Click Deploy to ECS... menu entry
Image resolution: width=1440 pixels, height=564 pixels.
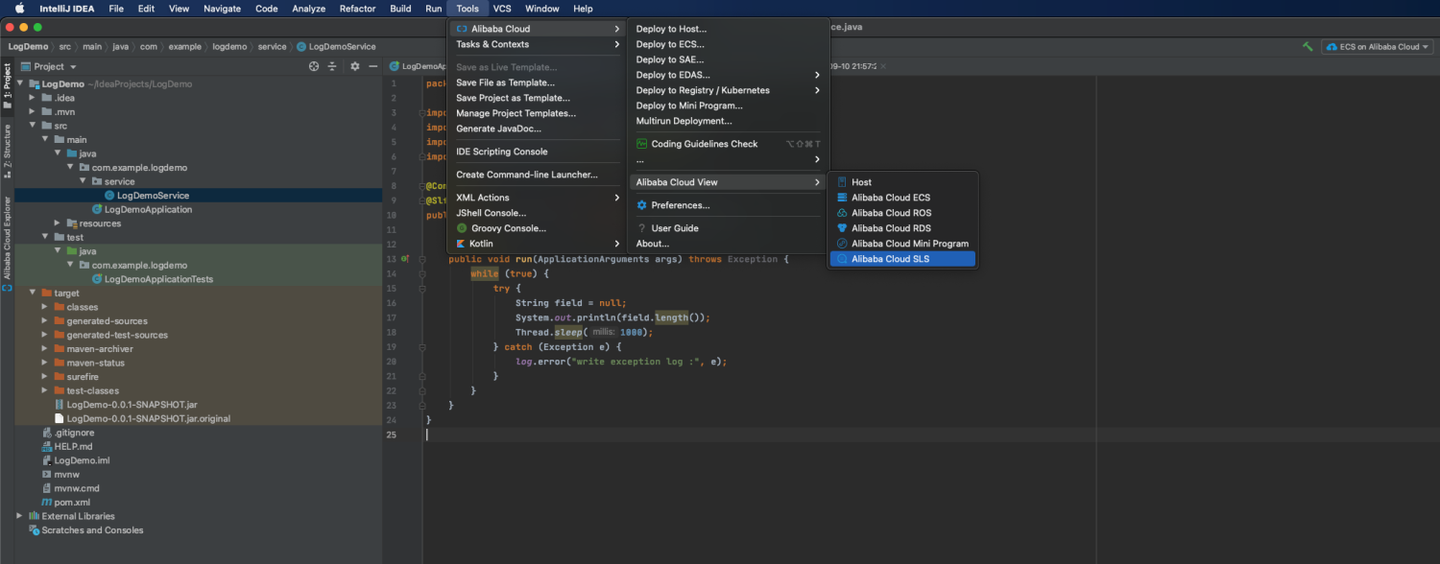(x=727, y=44)
